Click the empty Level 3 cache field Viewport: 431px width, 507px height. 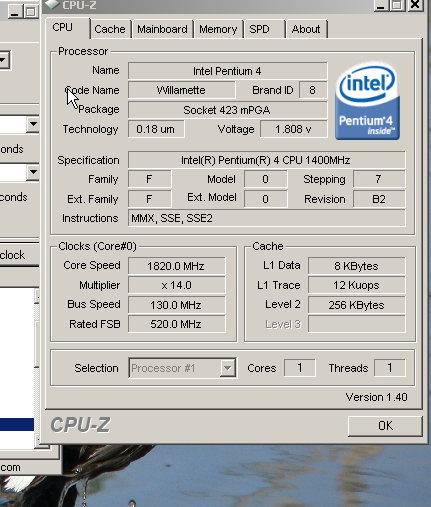pyautogui.click(x=356, y=324)
